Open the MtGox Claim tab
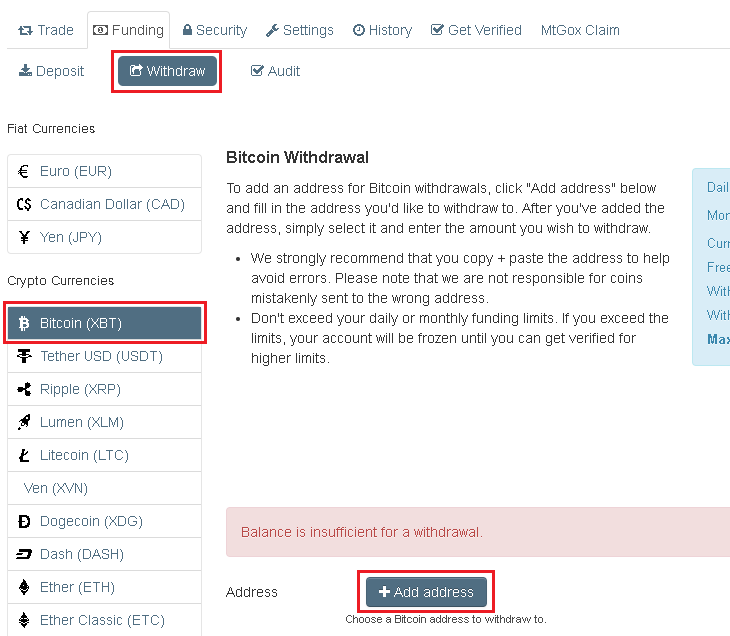The height and width of the screenshot is (636, 730). [580, 30]
